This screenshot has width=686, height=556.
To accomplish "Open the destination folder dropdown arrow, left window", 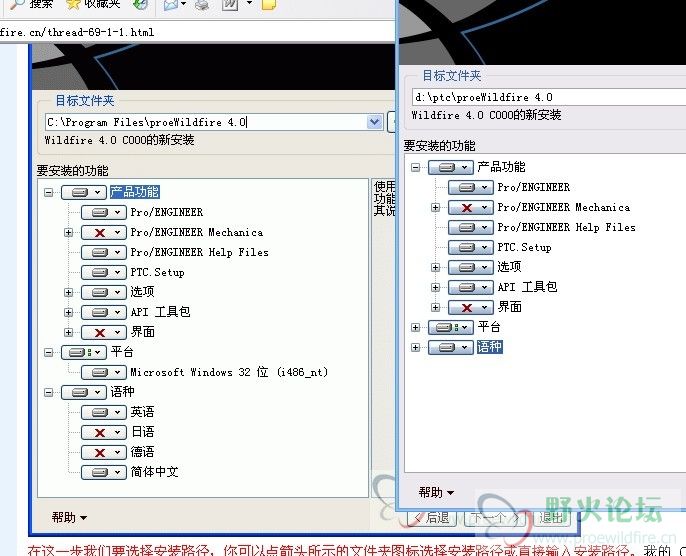I will tap(374, 122).
